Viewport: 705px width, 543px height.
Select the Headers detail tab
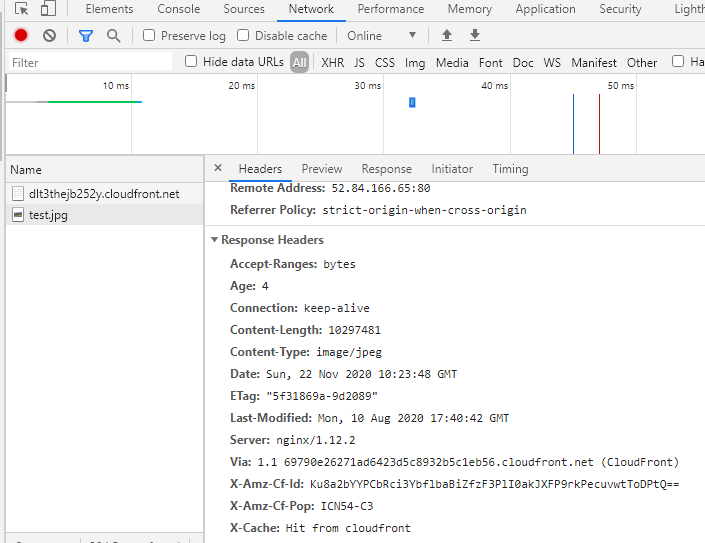click(x=260, y=169)
